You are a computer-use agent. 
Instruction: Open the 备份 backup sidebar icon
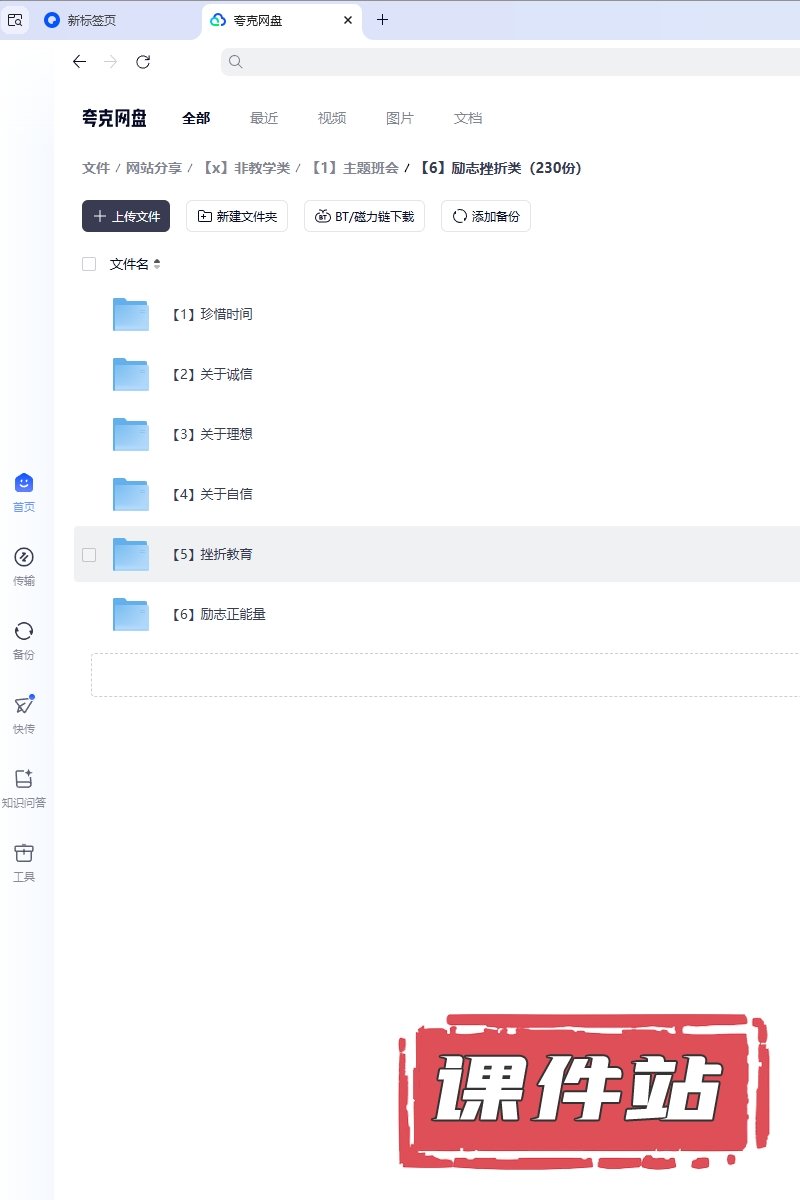click(x=24, y=632)
